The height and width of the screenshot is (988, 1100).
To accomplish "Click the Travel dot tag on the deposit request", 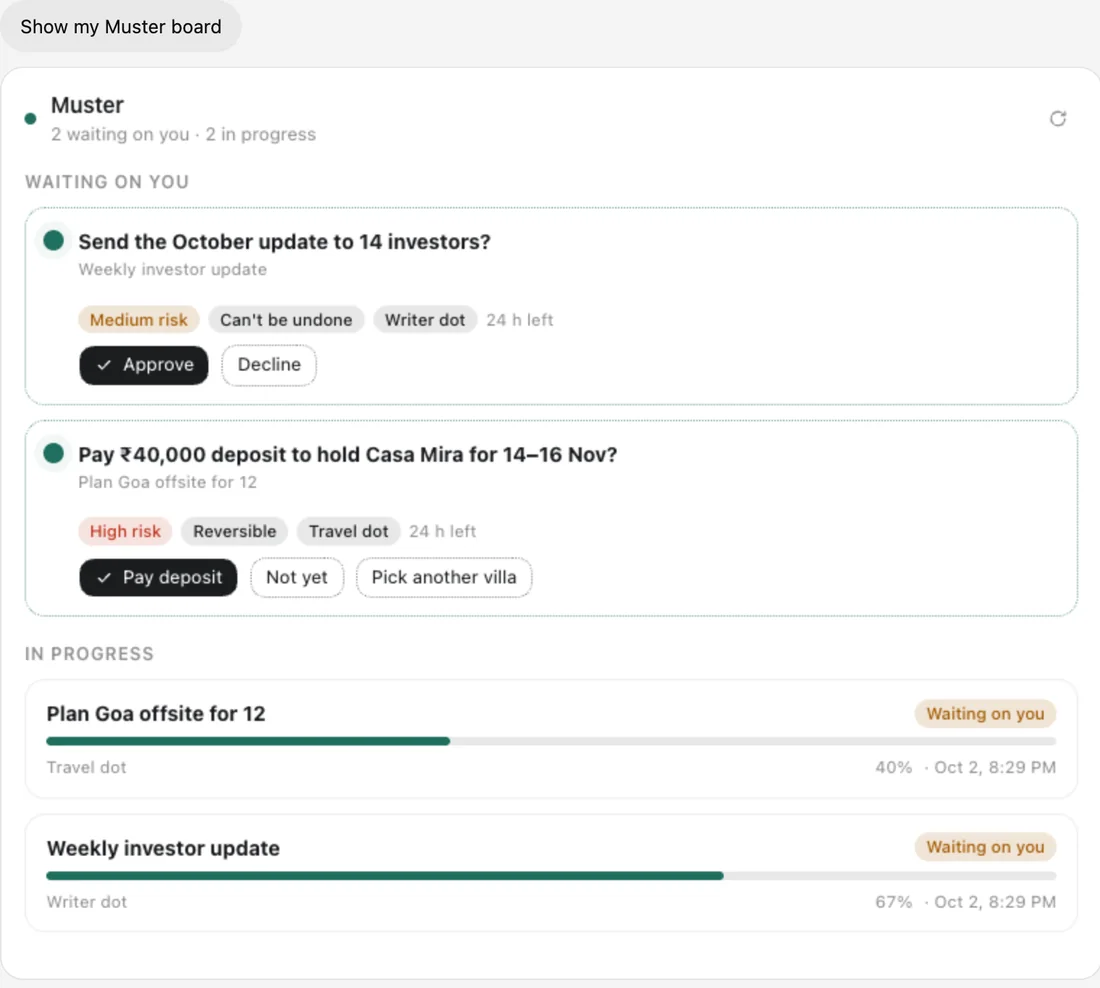I will pos(348,531).
